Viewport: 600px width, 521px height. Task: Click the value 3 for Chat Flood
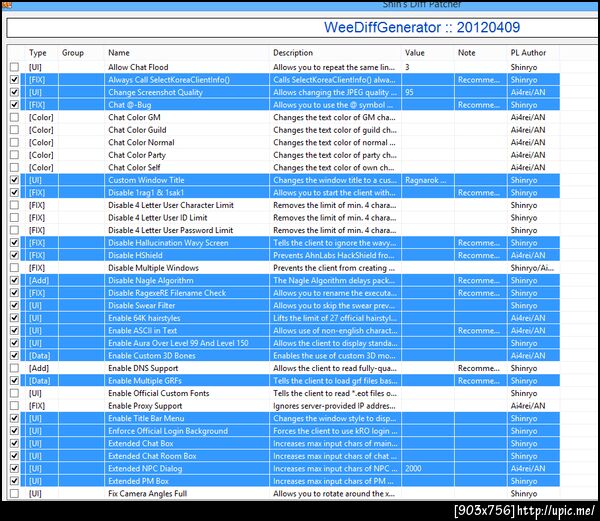[x=407, y=67]
